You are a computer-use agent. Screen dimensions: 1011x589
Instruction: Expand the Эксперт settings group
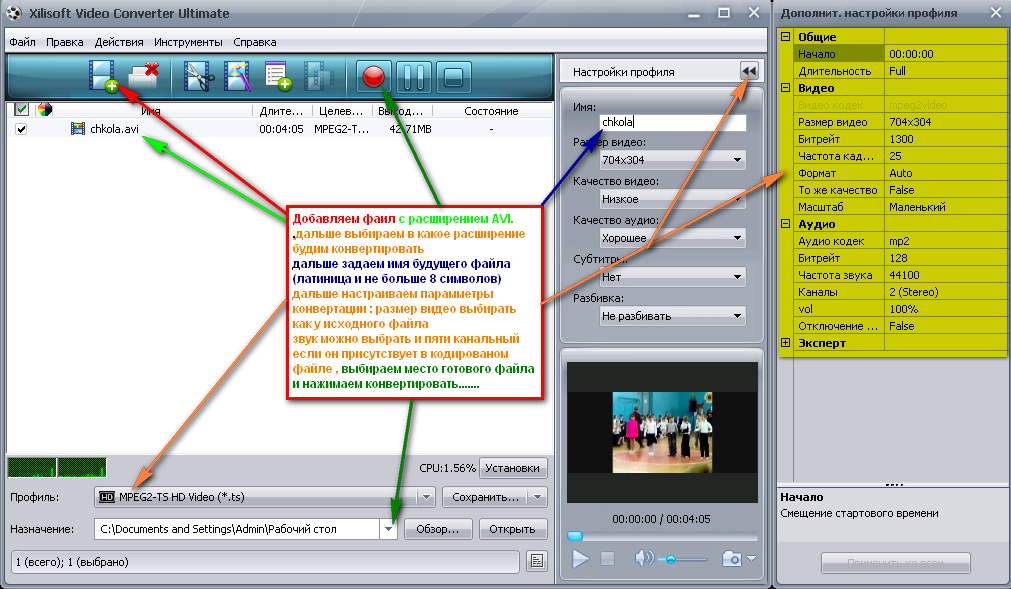[x=785, y=343]
